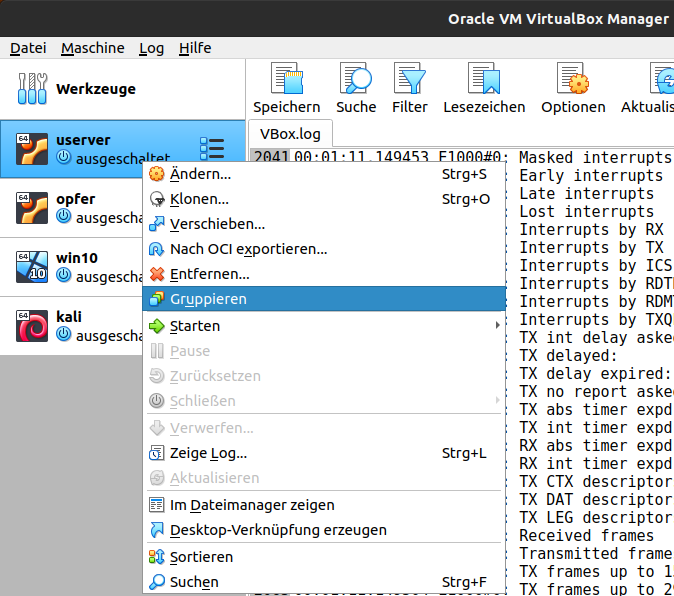Click the Werkzeuge label in the sidebar
This screenshot has width=674, height=596.
96,89
